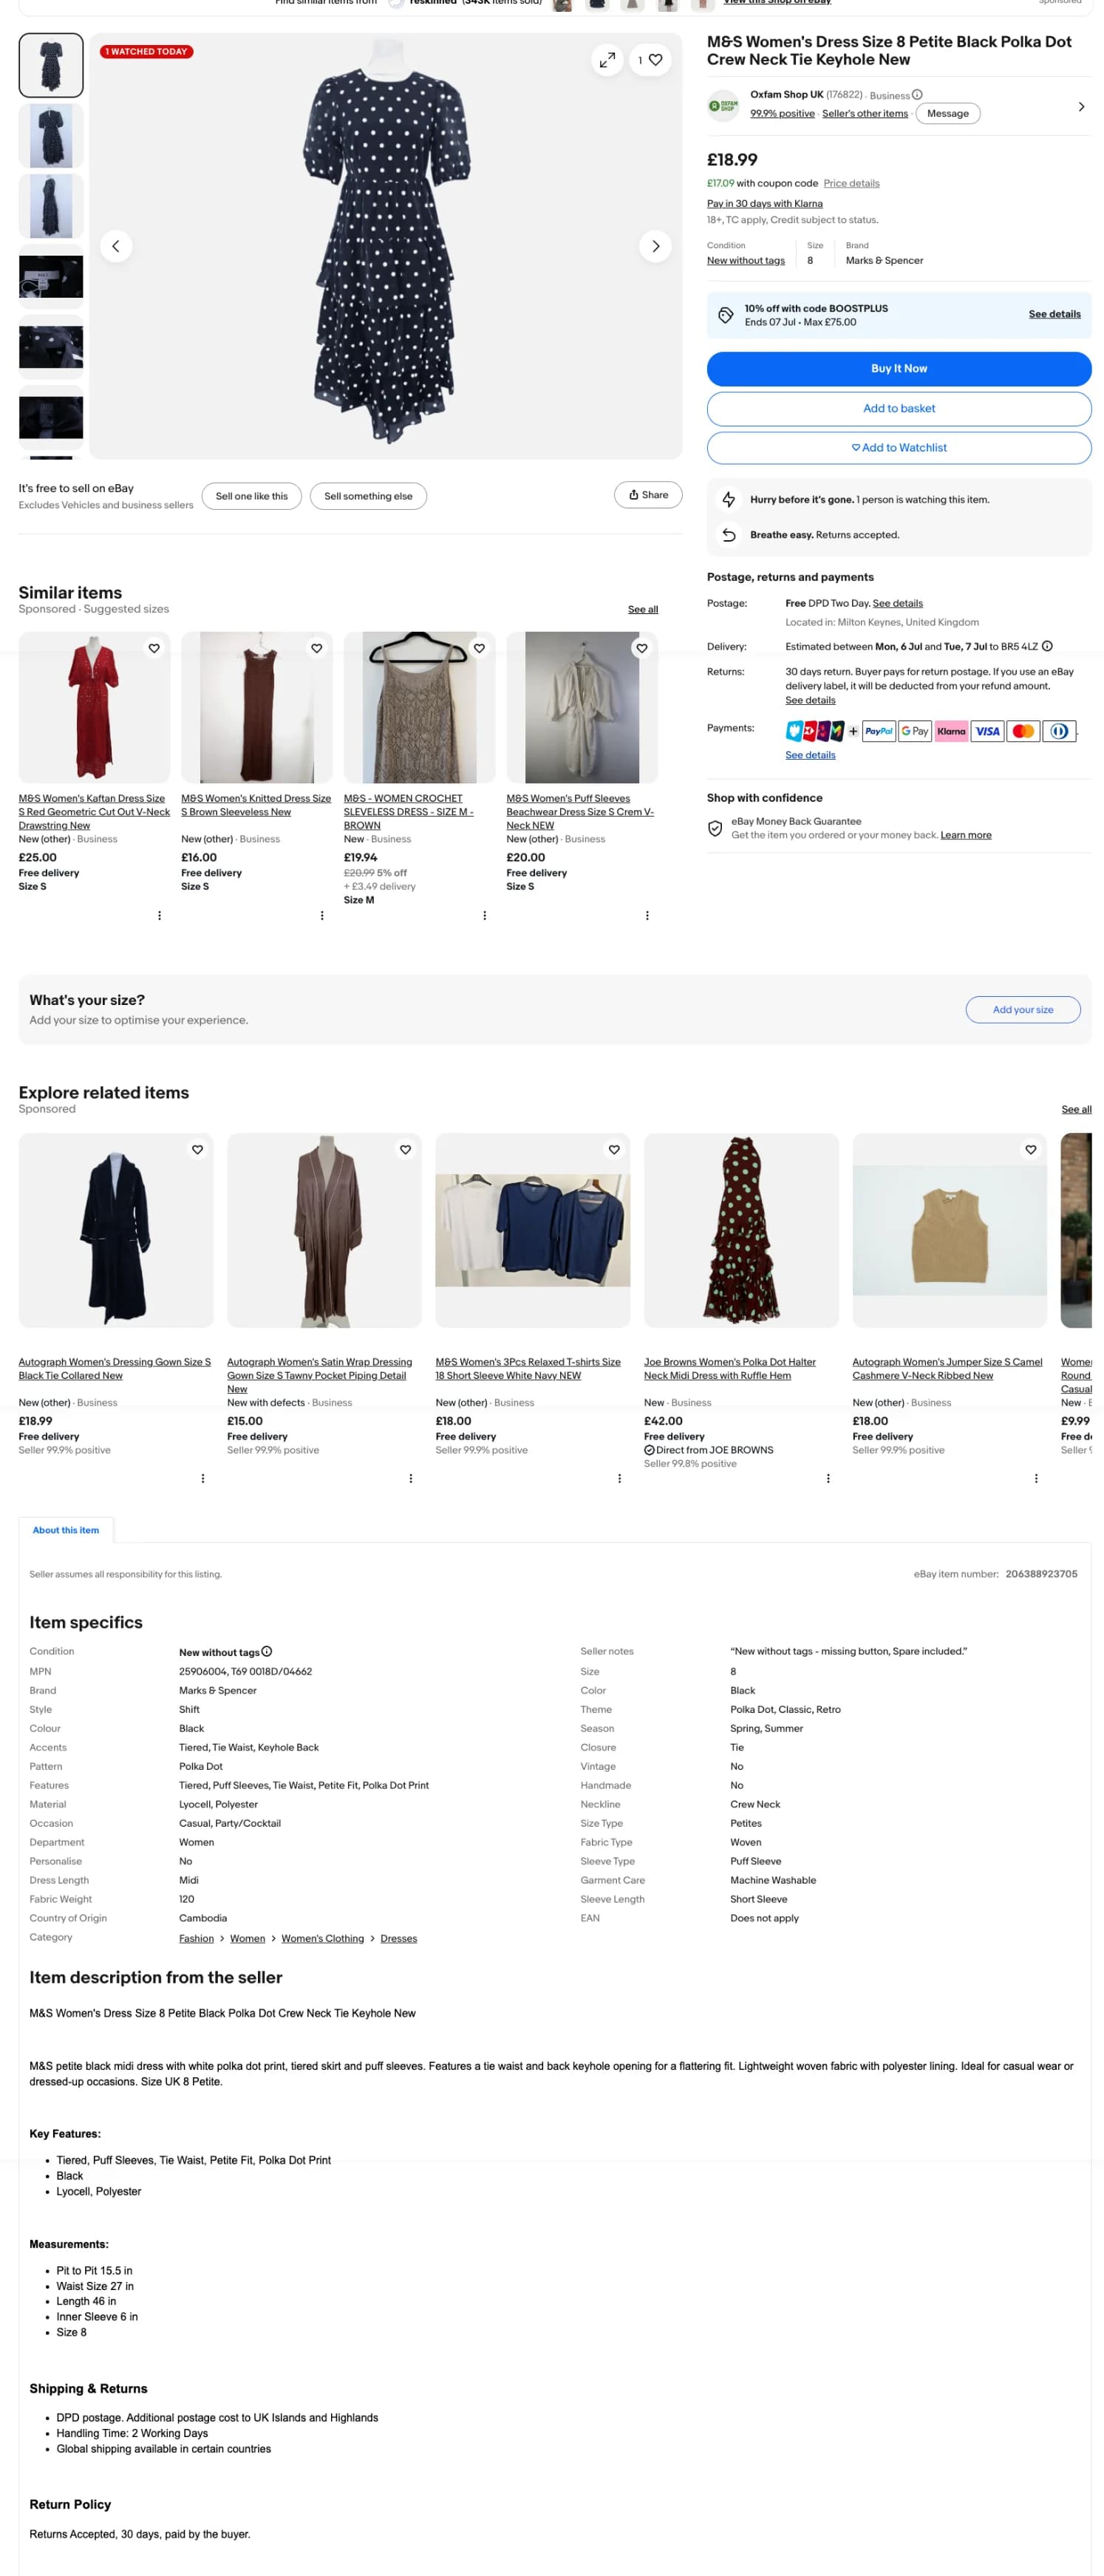See details for BOOSTPLUS coupon

point(1054,314)
